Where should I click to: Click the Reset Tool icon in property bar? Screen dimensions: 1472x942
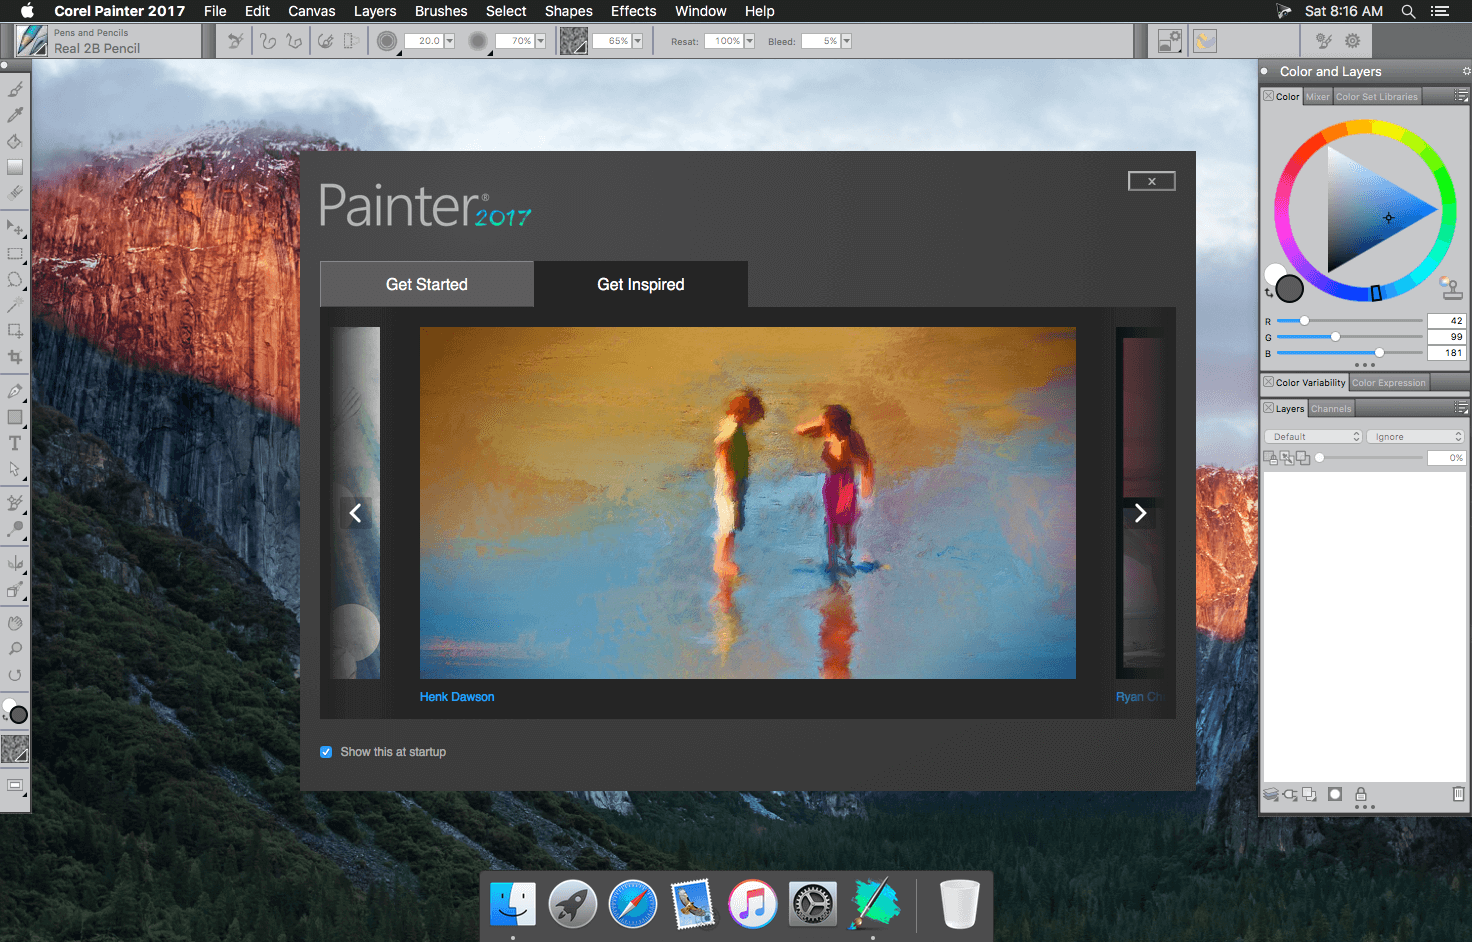tap(235, 41)
